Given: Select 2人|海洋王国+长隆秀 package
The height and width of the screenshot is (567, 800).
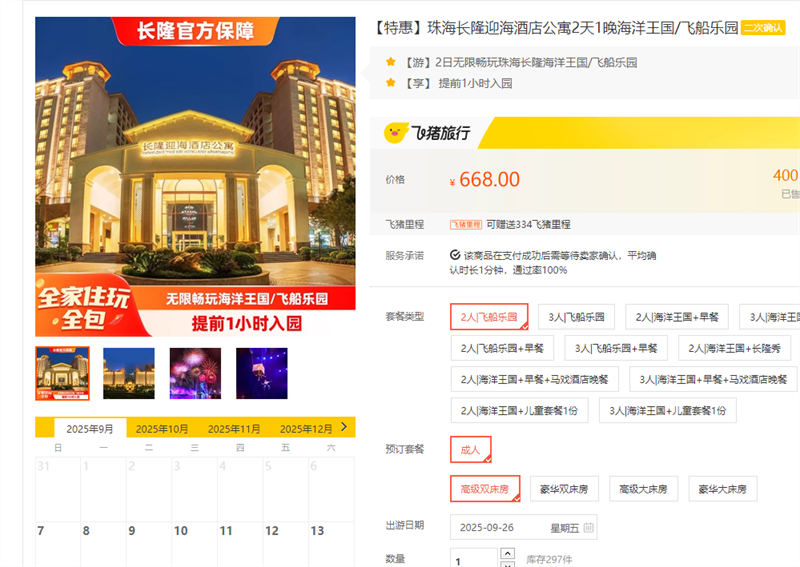Looking at the screenshot, I should click(x=734, y=348).
